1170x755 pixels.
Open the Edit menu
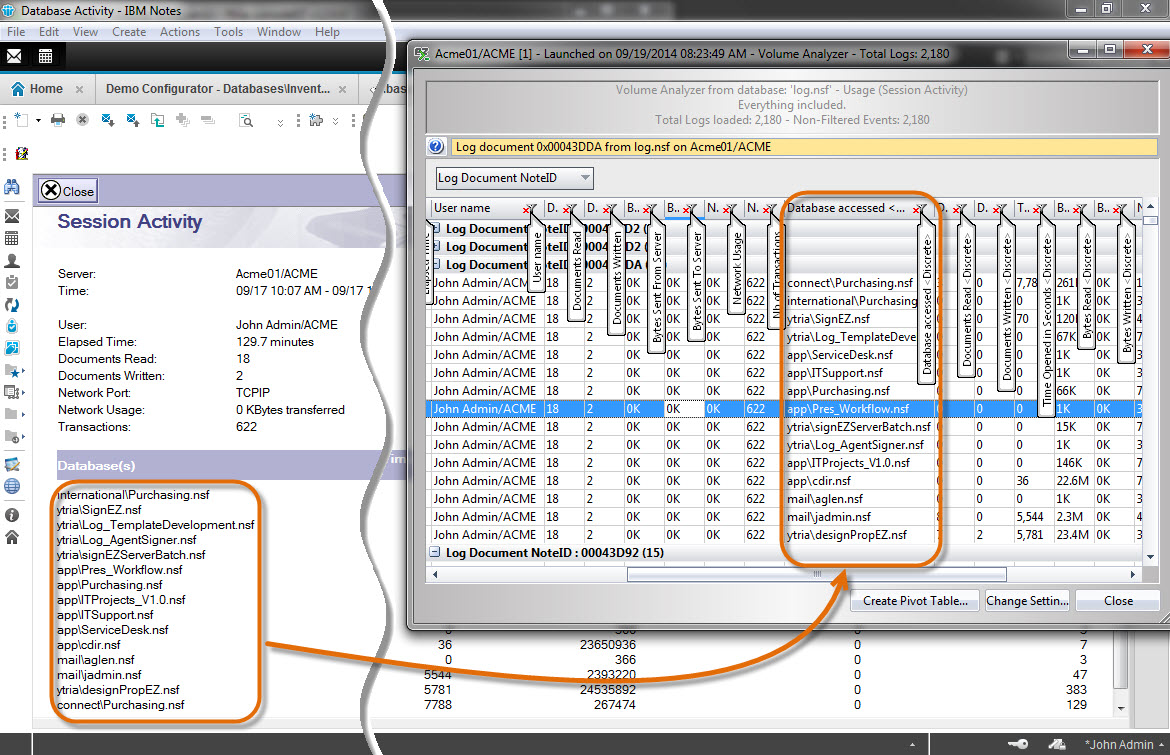coord(49,32)
